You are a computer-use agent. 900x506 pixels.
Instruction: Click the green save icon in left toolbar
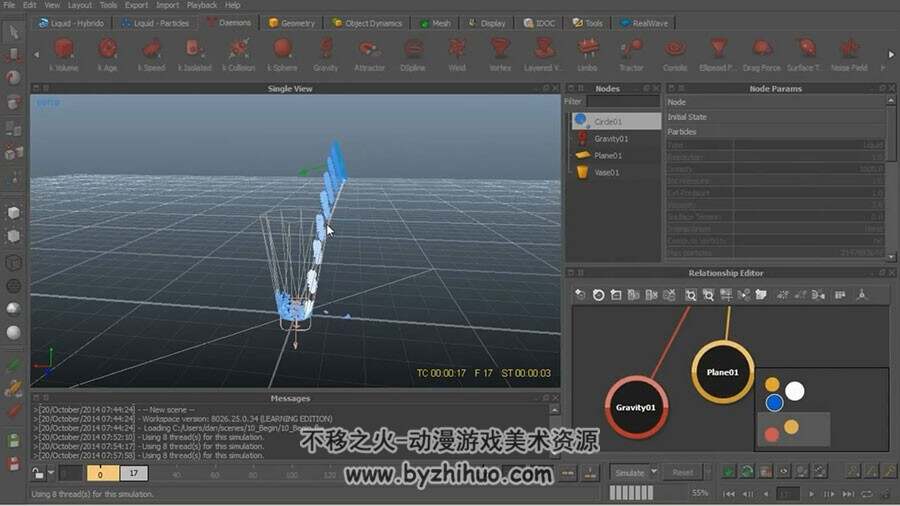click(x=14, y=441)
